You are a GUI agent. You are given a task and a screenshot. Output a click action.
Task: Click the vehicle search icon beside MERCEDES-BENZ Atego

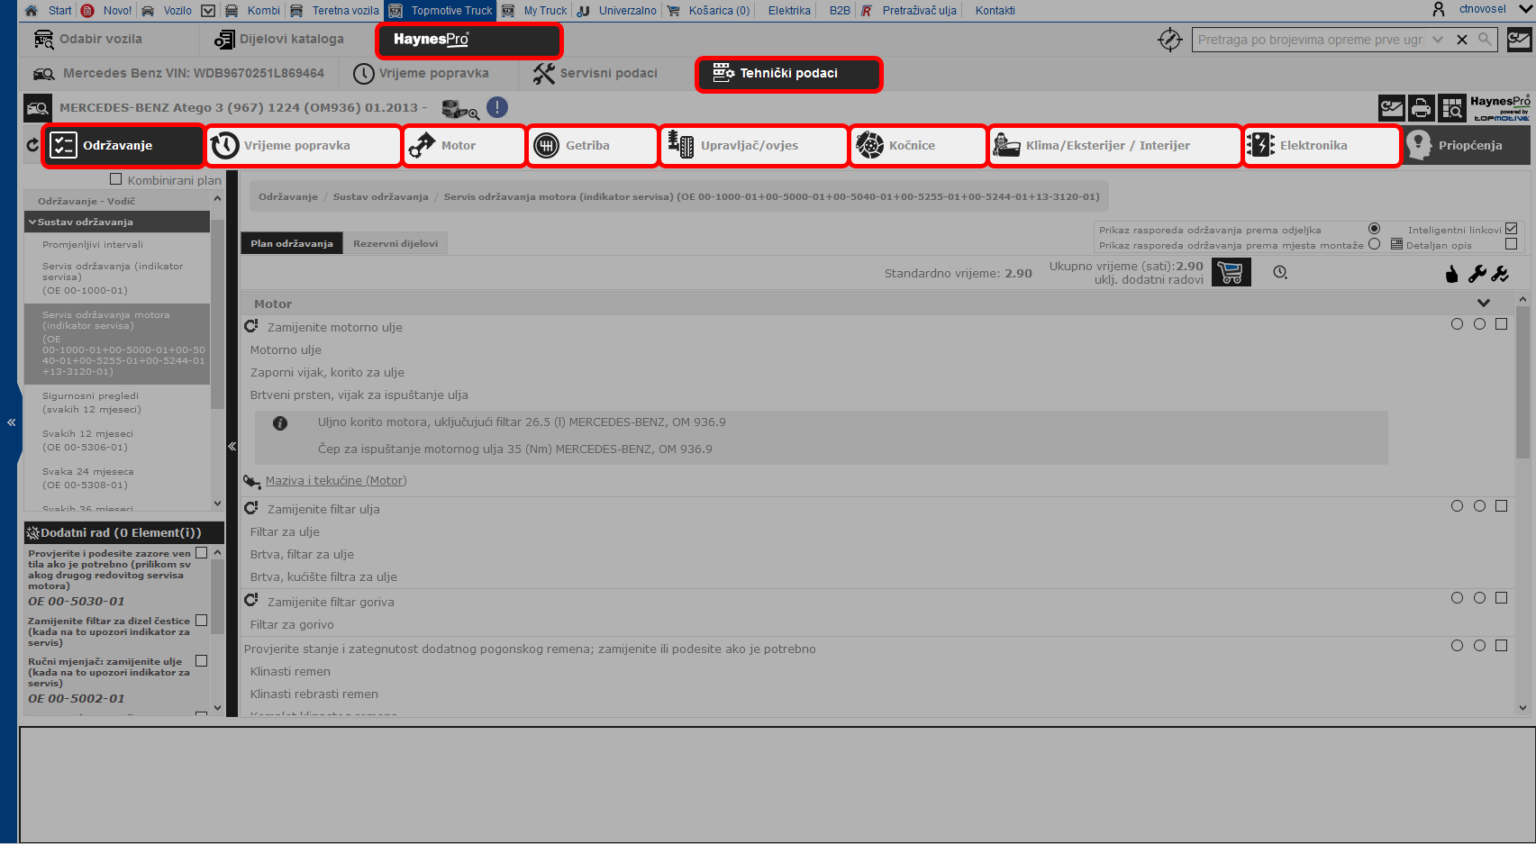37,107
